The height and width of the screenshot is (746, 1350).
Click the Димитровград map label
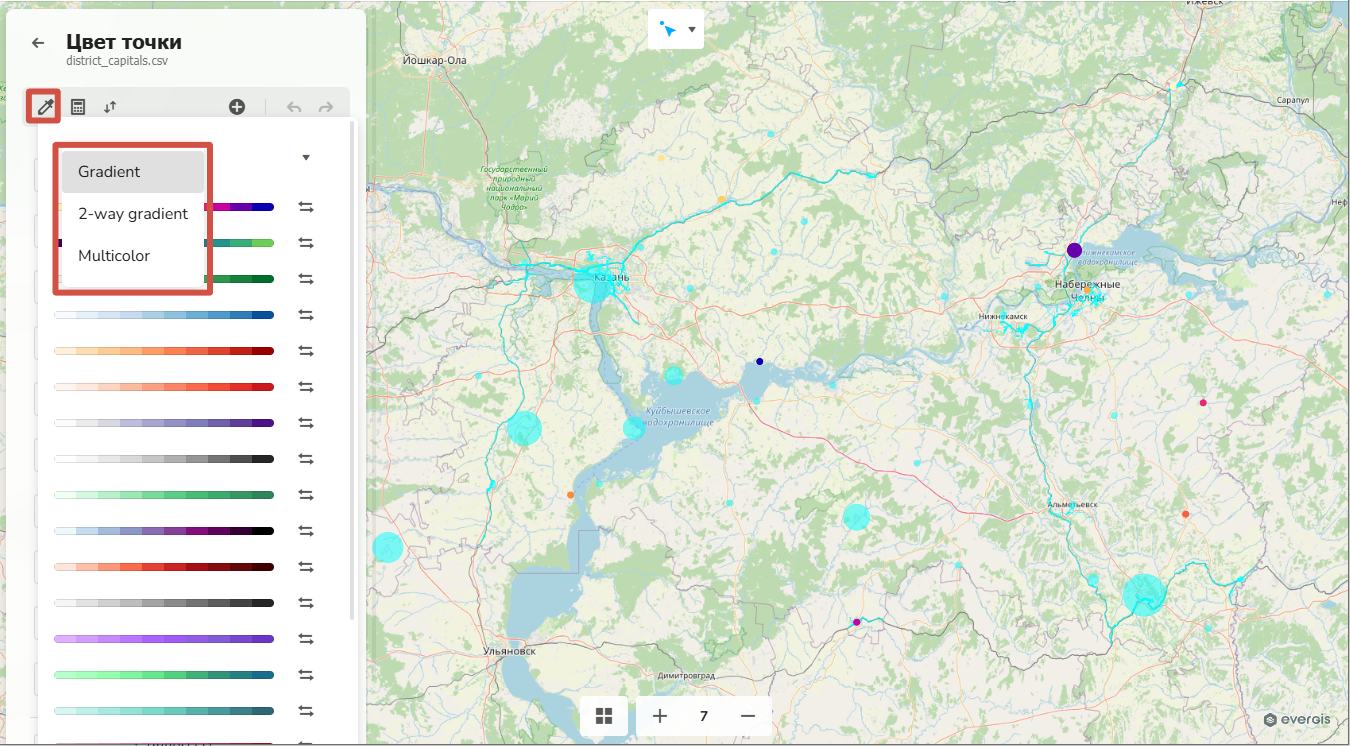pyautogui.click(x=689, y=675)
